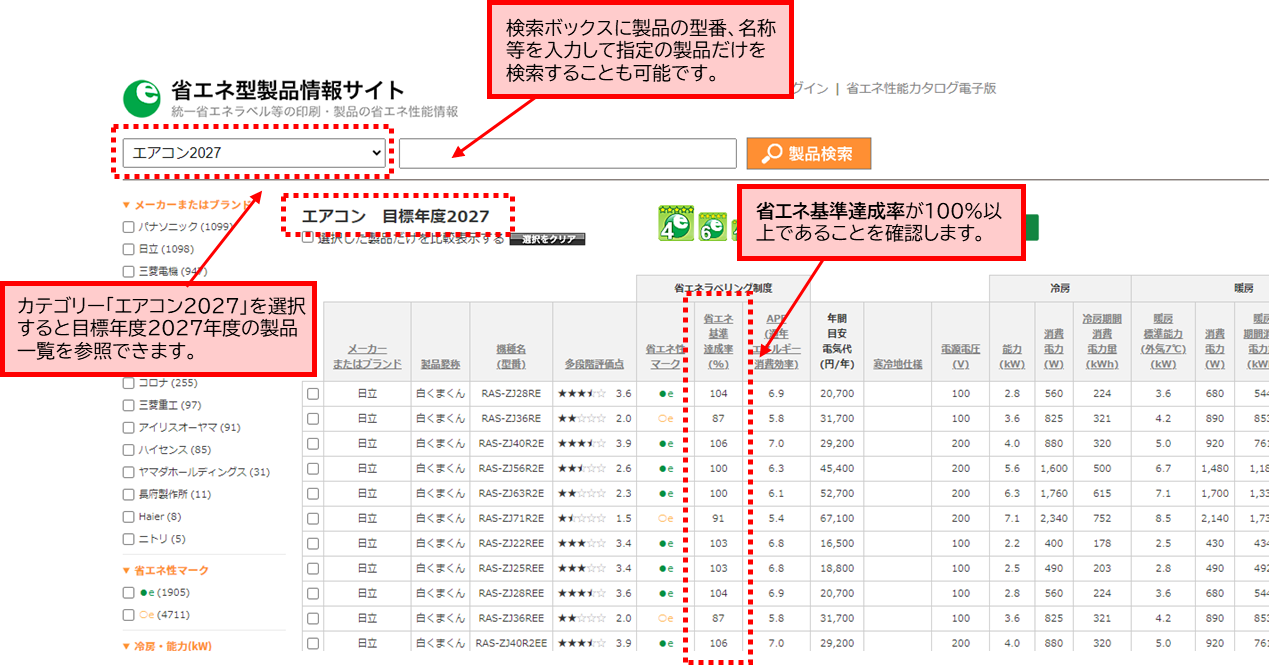Sort by 暖房標準能力(外気7℃) column header
This screenshot has height=665, width=1269.
1163,341
